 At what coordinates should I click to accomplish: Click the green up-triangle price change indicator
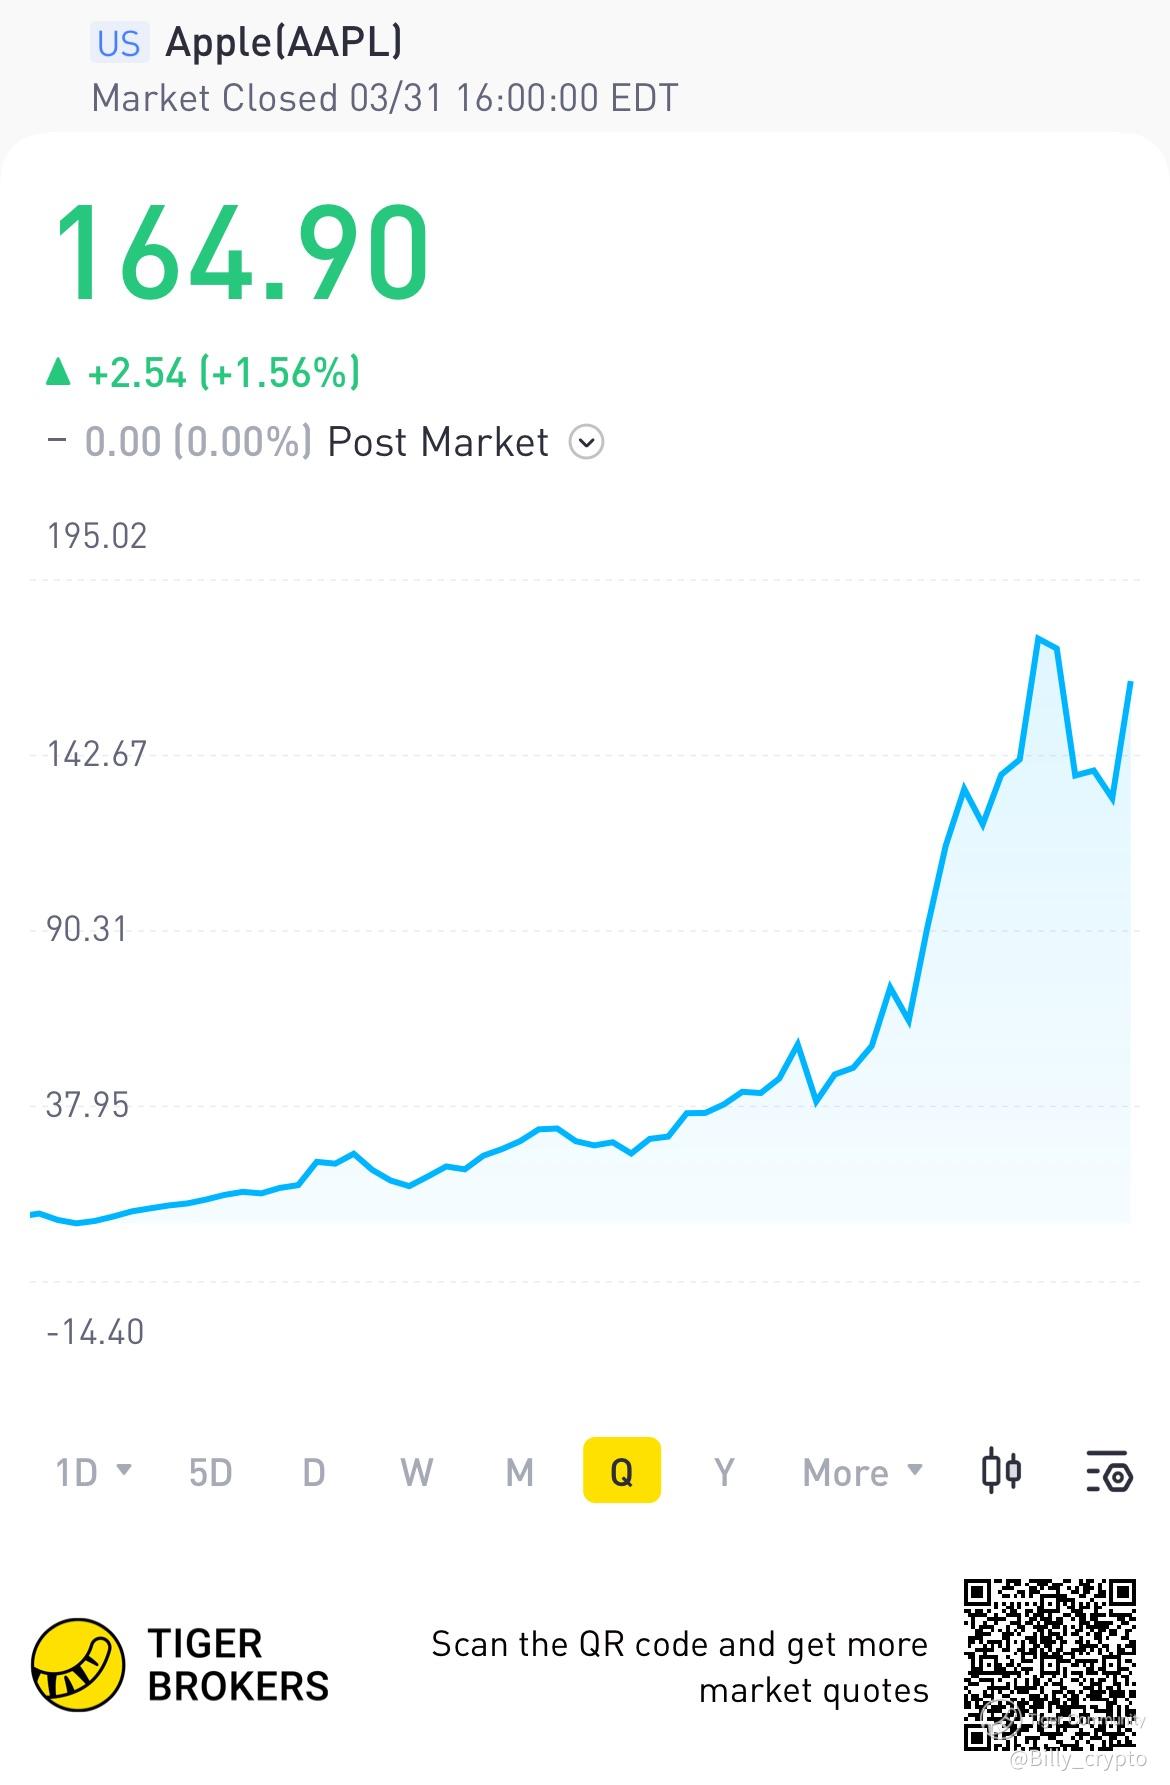(59, 373)
